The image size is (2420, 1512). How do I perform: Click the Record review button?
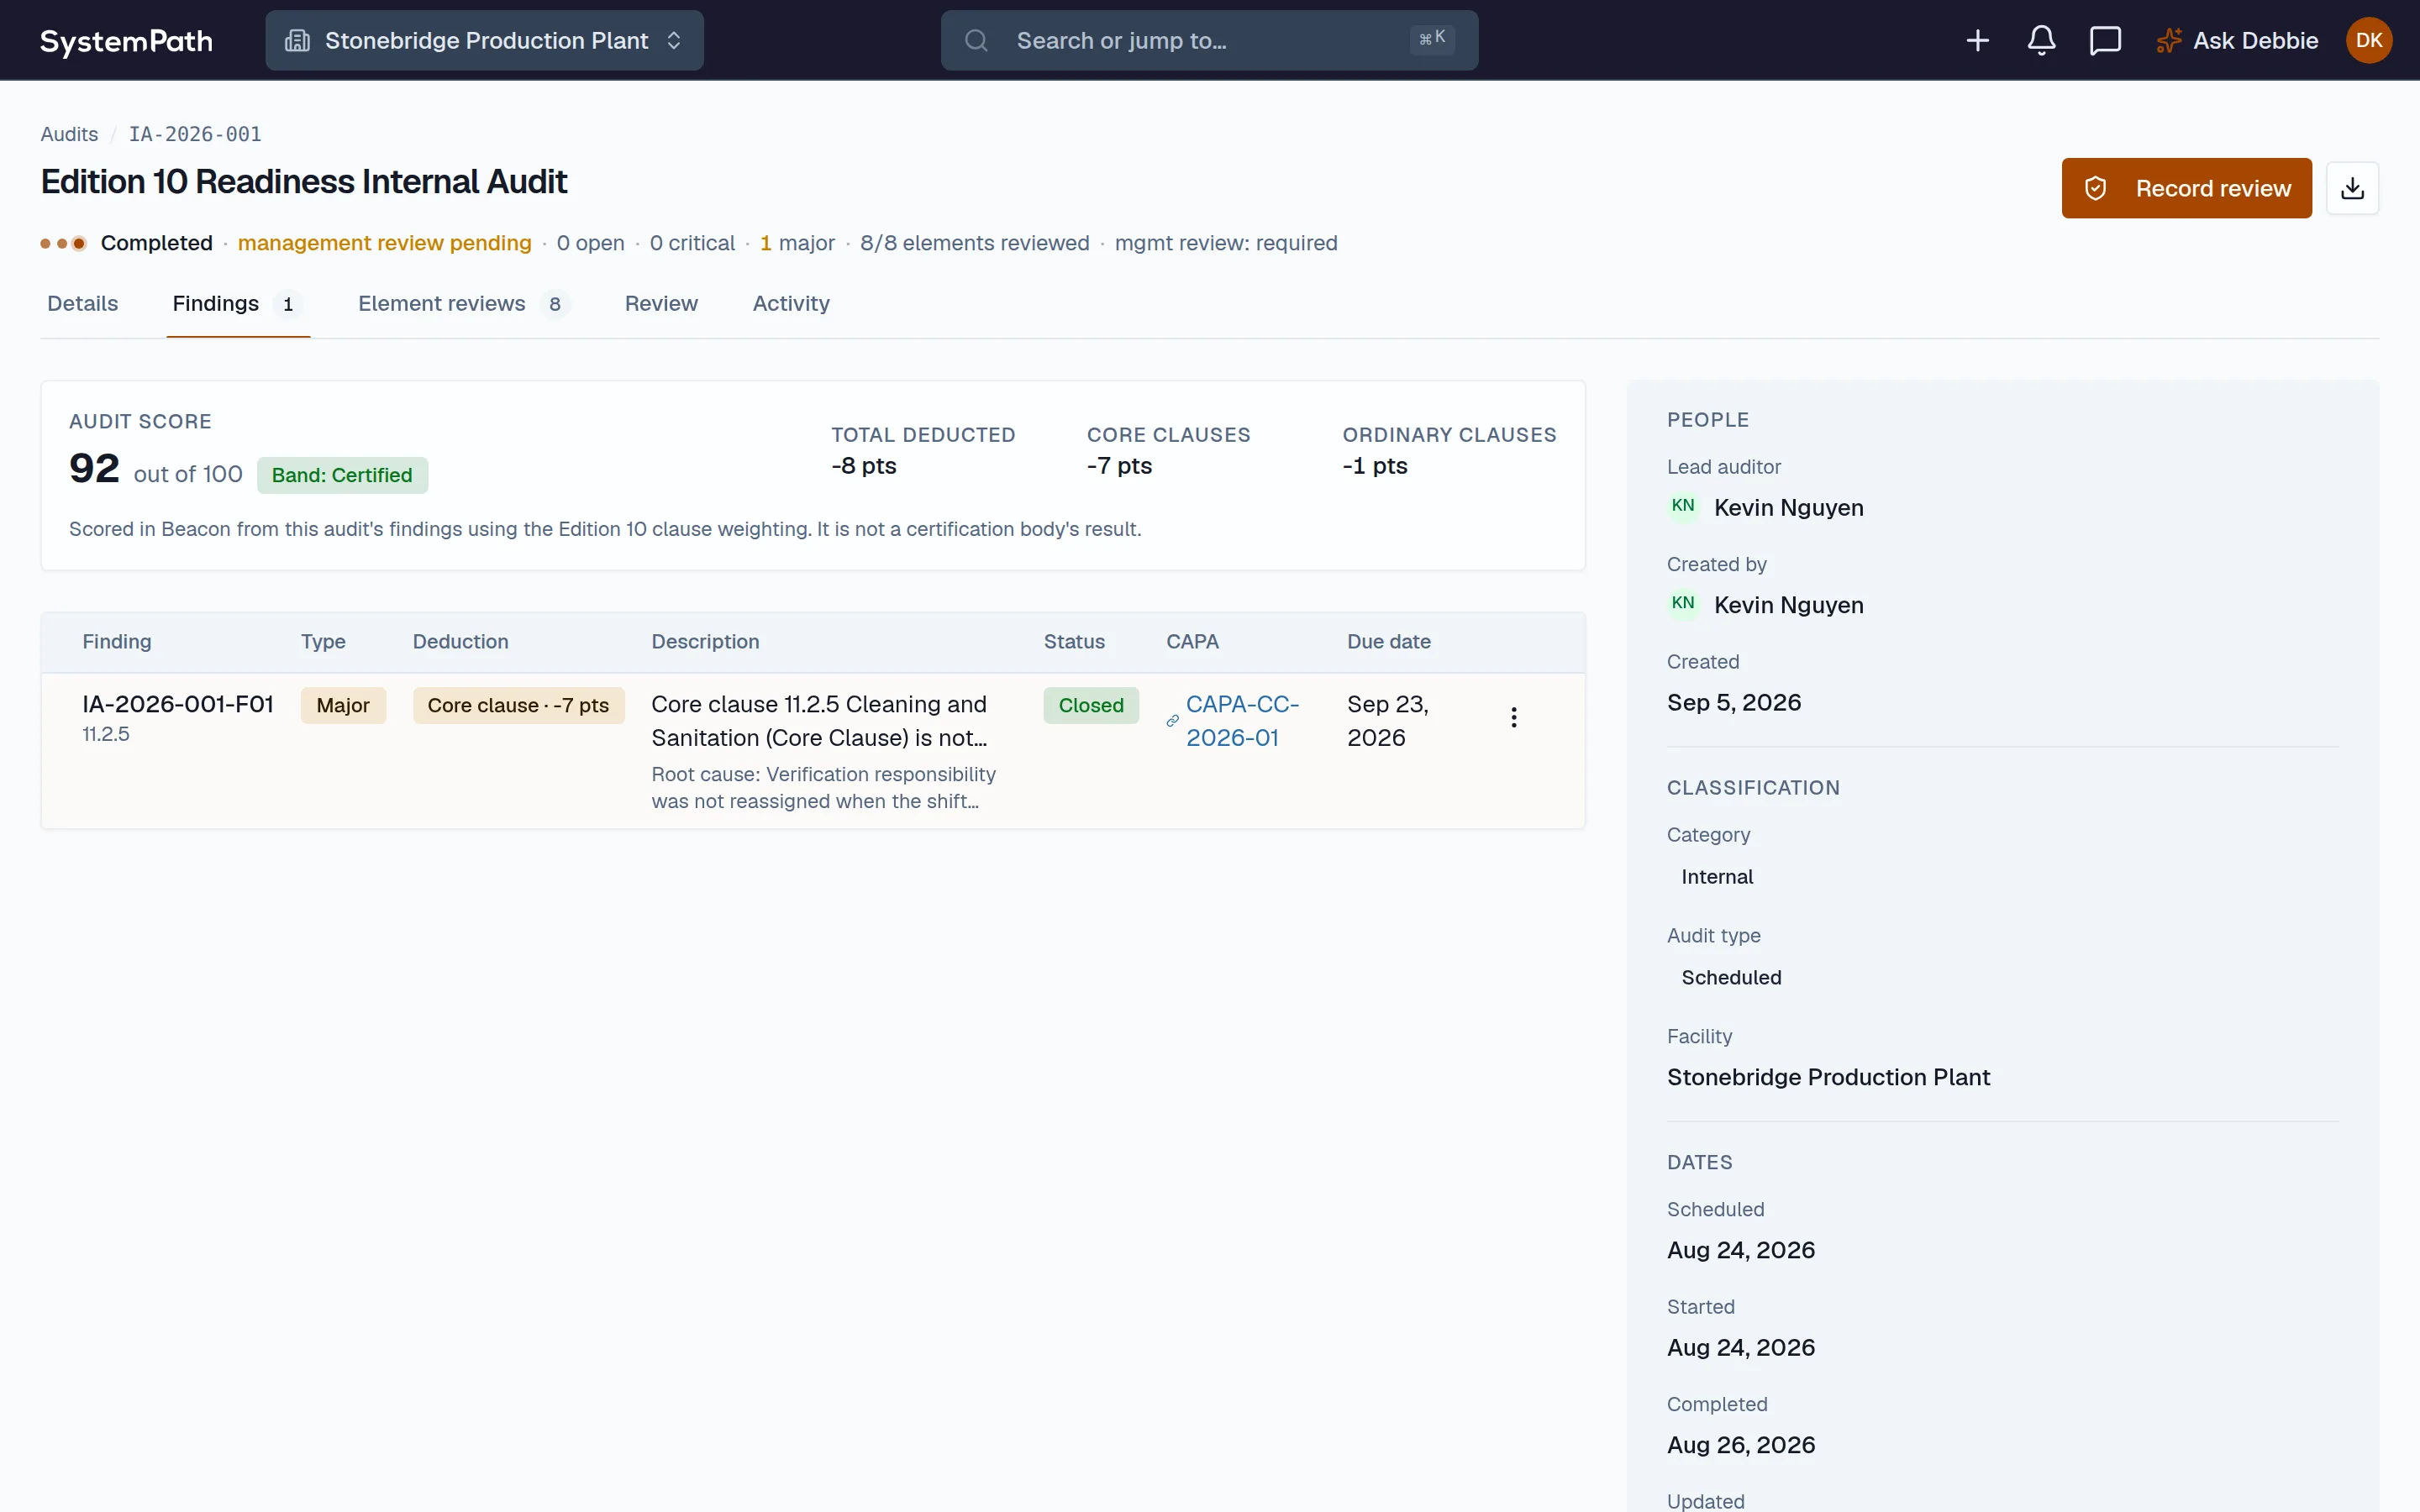(2186, 188)
